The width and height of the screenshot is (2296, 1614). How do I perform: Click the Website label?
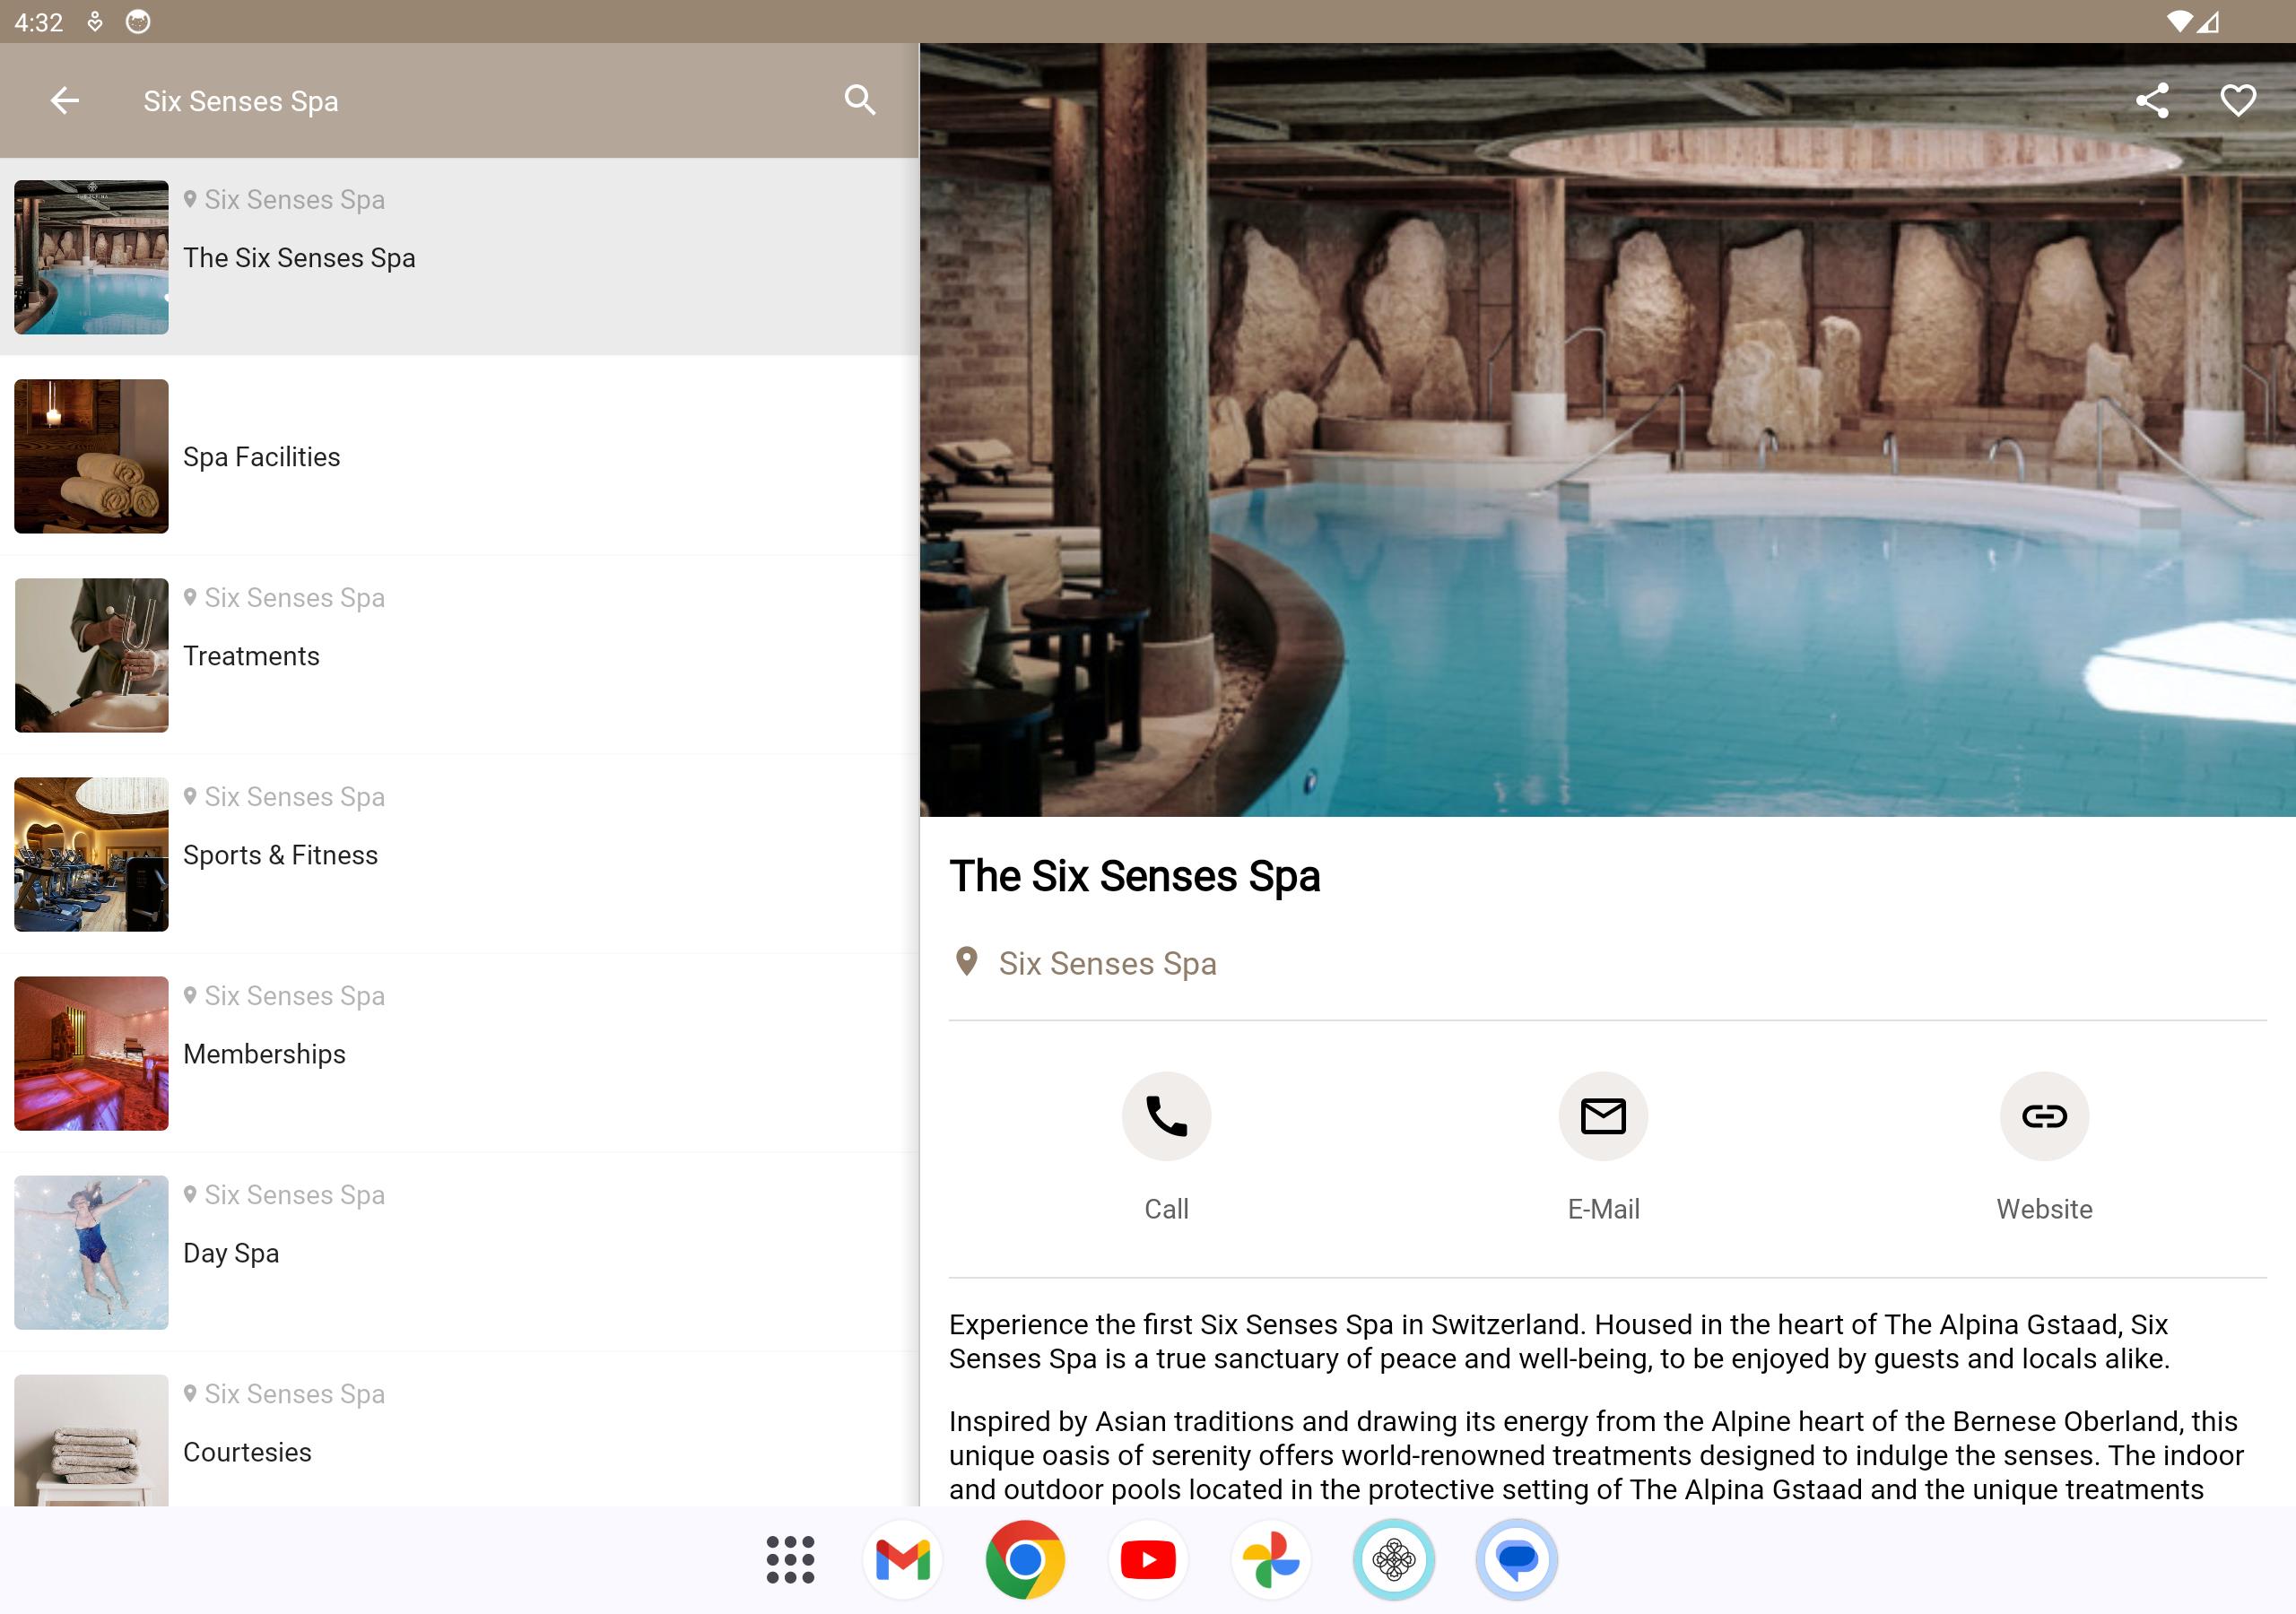tap(2044, 1209)
